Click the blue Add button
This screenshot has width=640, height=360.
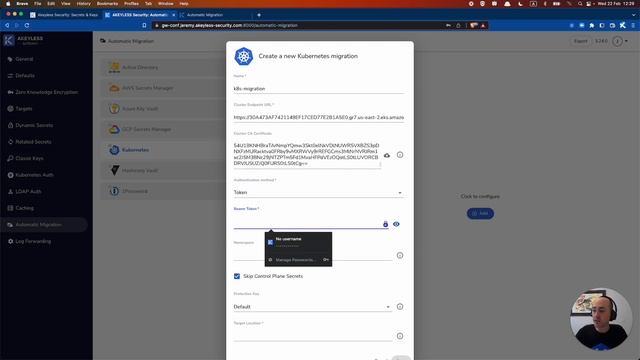pos(480,213)
